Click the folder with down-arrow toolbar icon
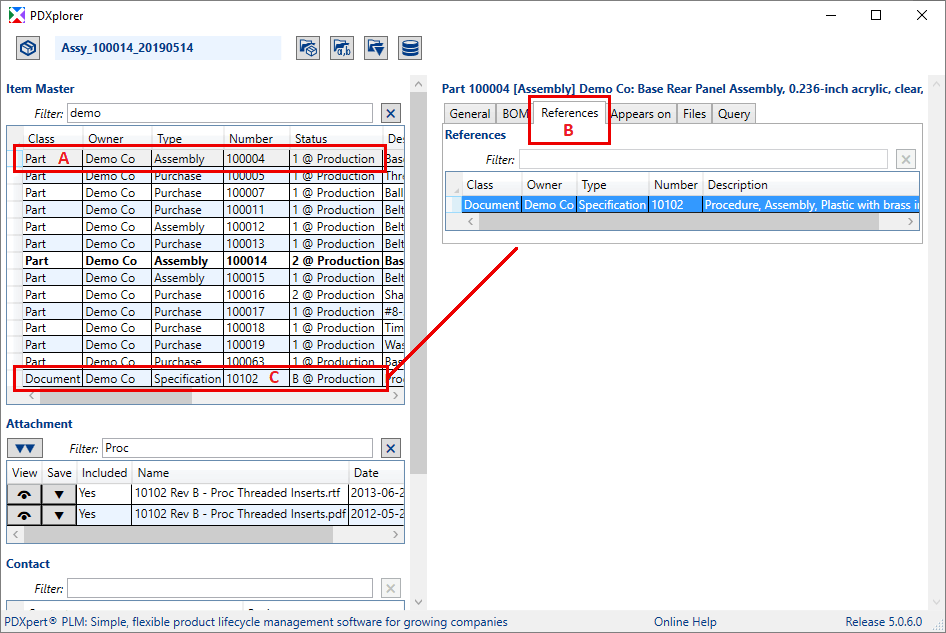This screenshot has height=633, width=946. 376,48
